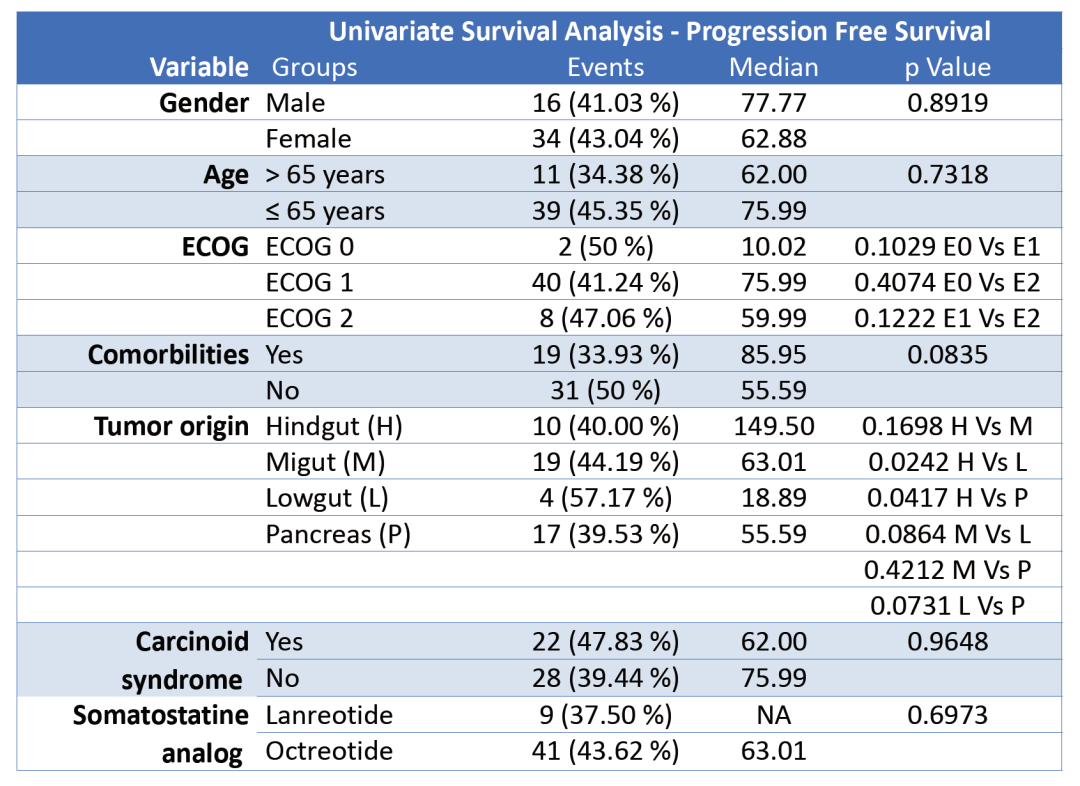Select the 'Gender' variable label
The width and height of the screenshot is (1080, 786).
point(204,103)
